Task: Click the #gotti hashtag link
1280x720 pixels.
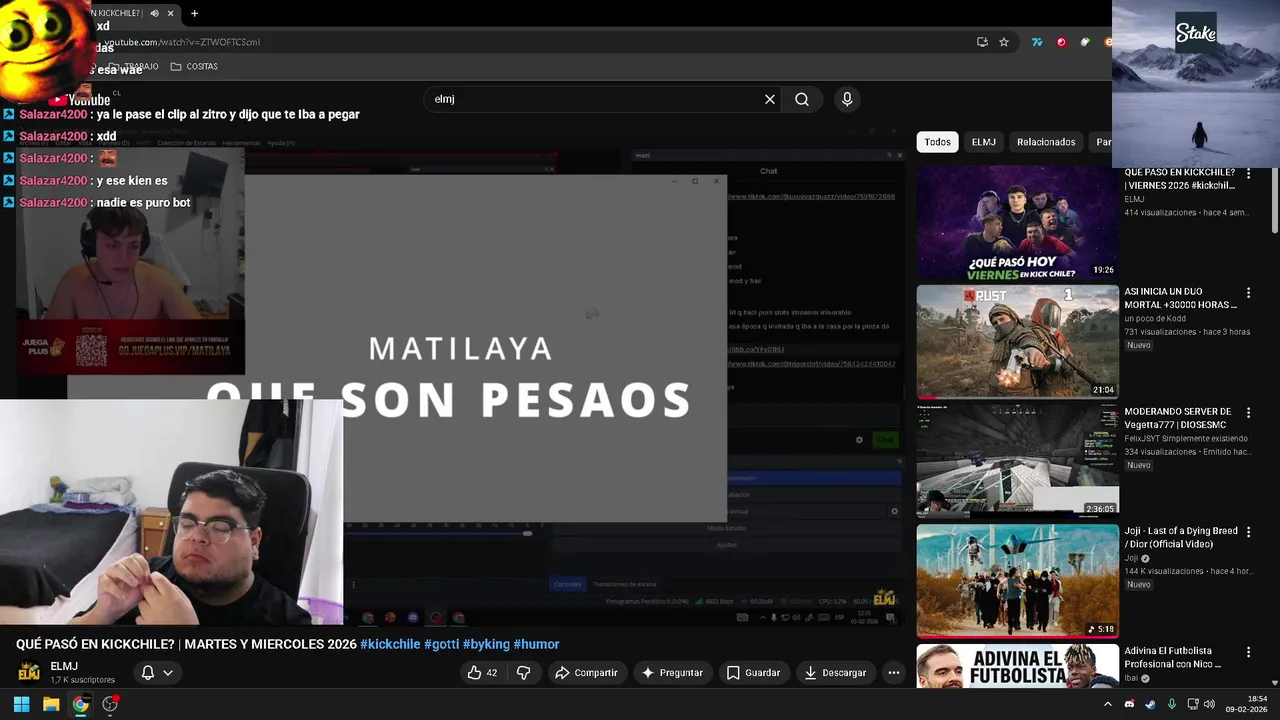Action: tap(442, 644)
